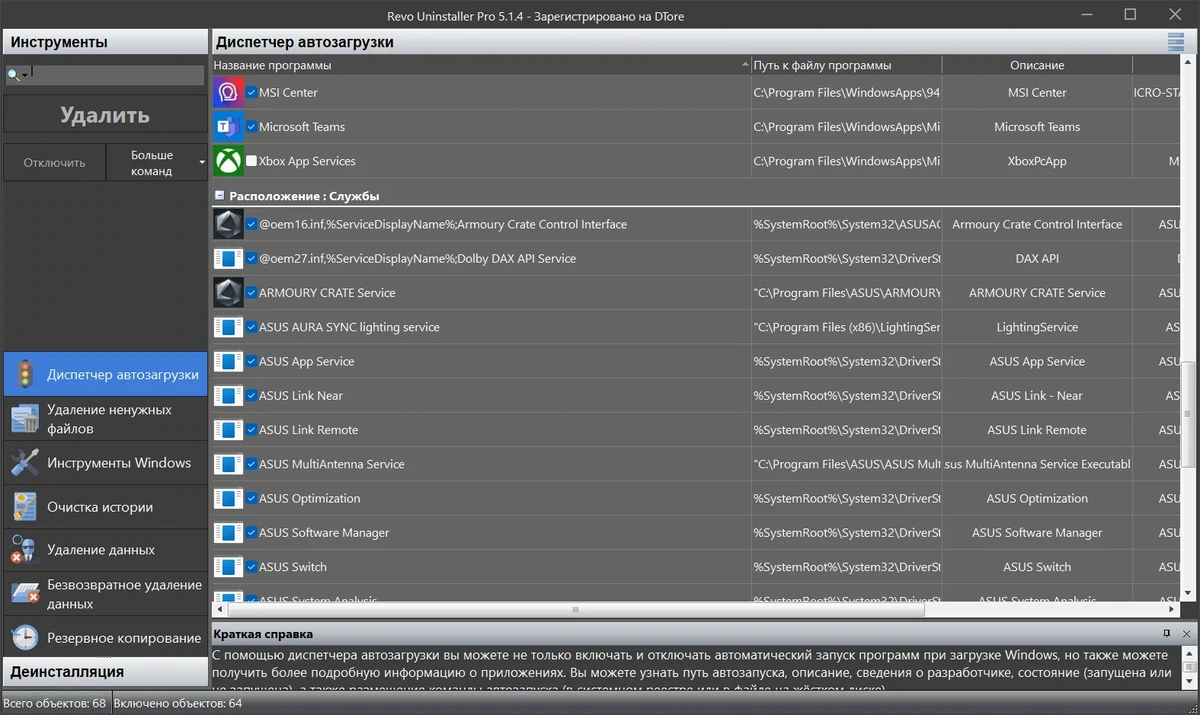Click the Xbox App Services icon
The height and width of the screenshot is (715, 1200).
click(228, 161)
